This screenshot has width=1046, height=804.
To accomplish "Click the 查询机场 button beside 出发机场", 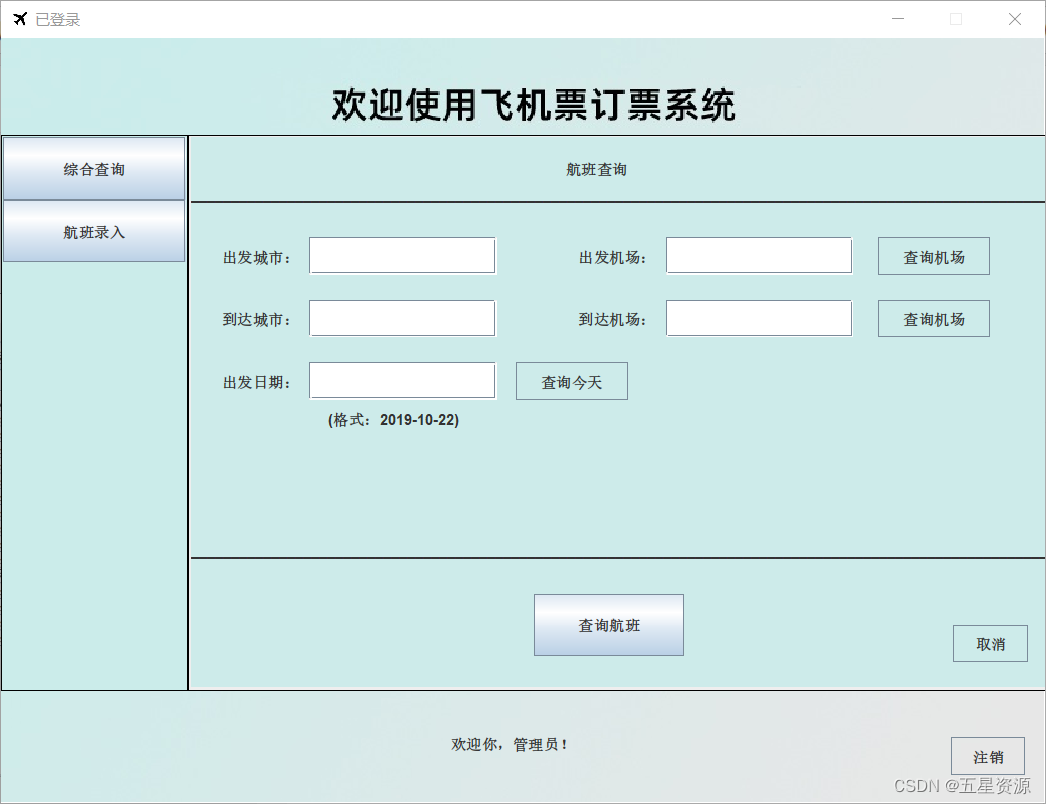I will [x=933, y=256].
